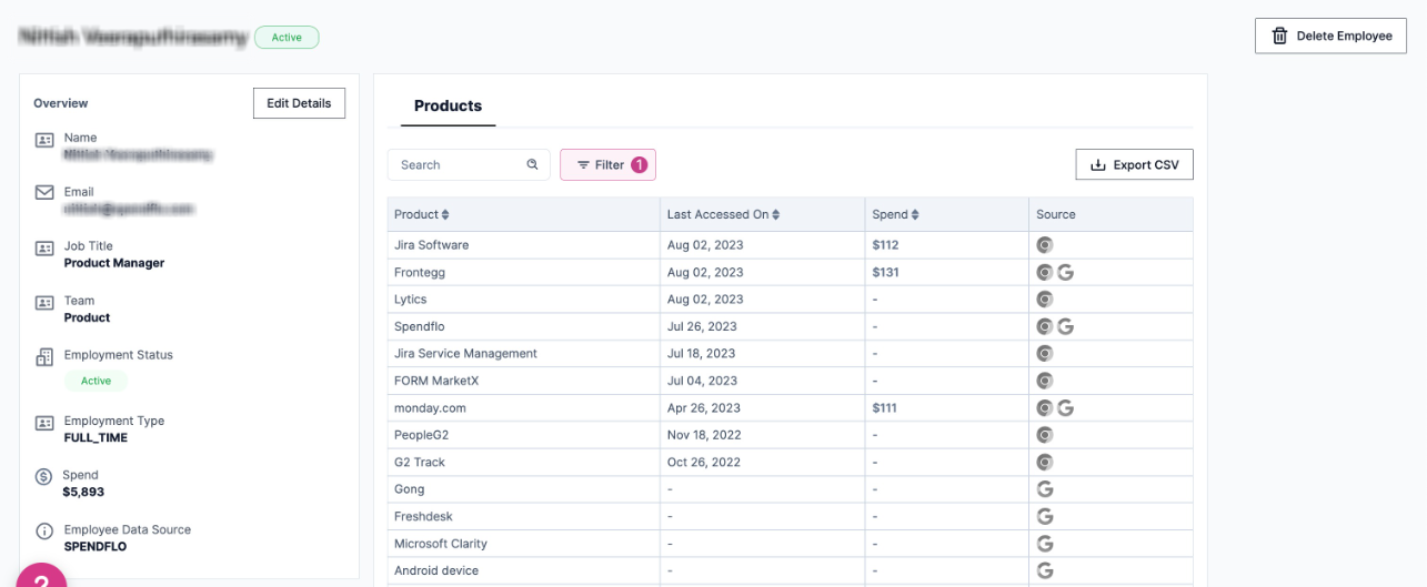The image size is (1427, 587).
Task: Click Microsoft Clarity in the table
Action: pyautogui.click(x=441, y=544)
